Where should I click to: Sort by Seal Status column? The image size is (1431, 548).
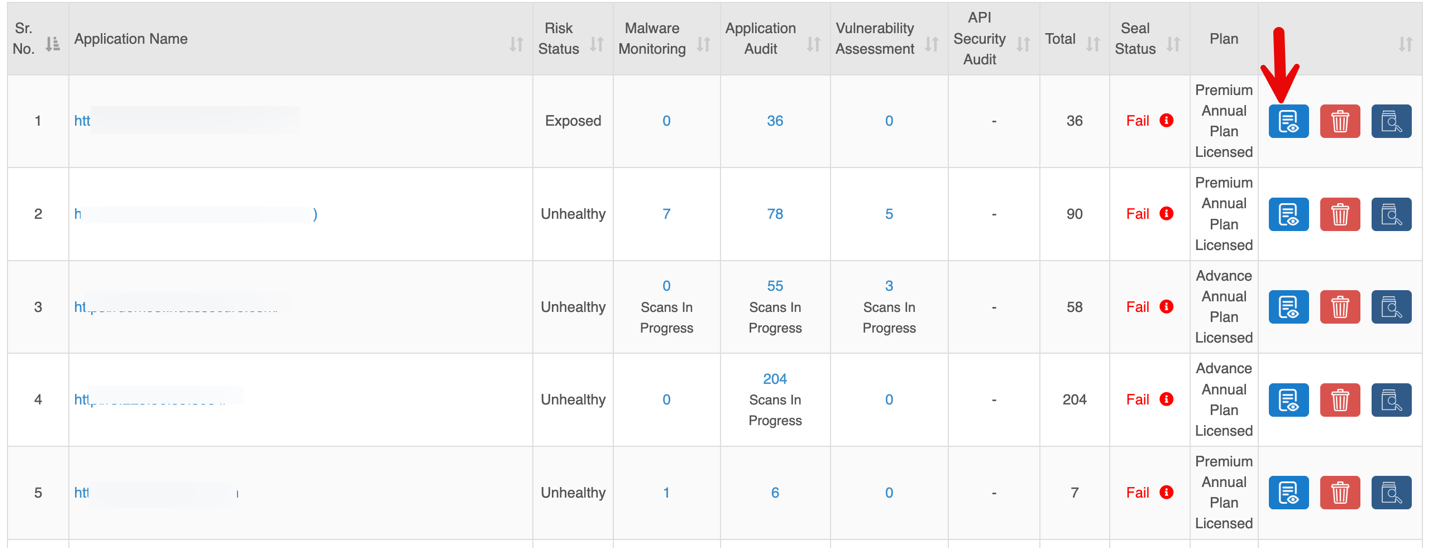point(1174,44)
